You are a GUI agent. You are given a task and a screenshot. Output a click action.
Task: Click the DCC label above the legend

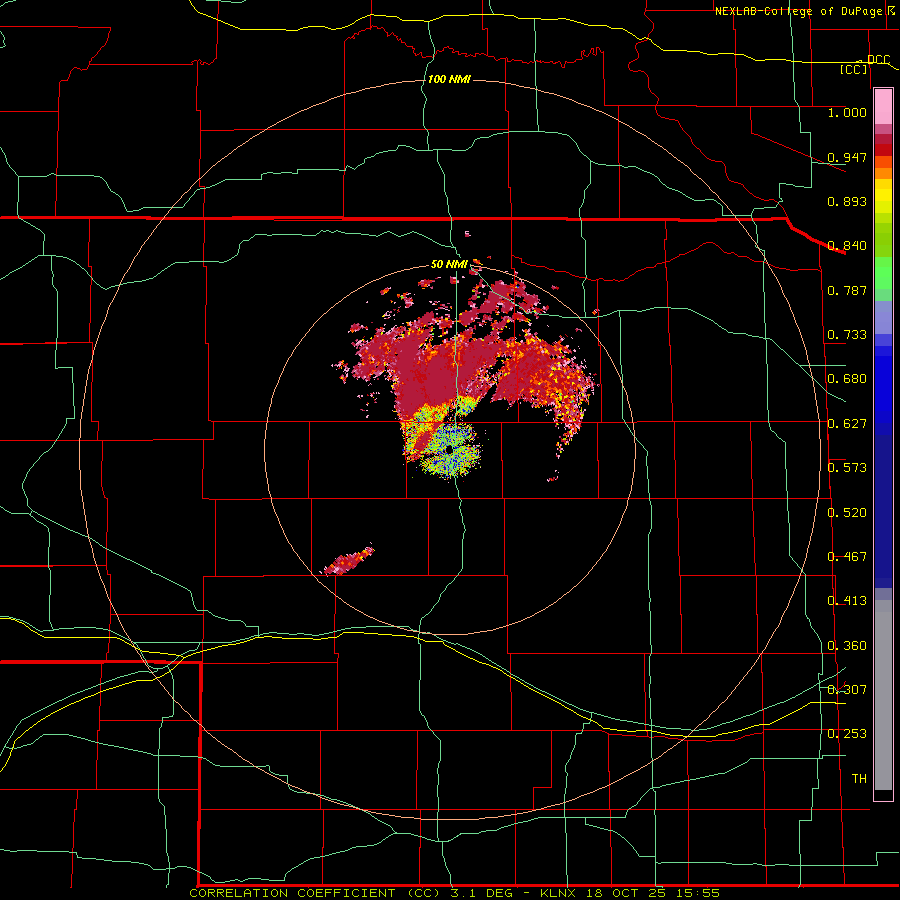tap(878, 59)
